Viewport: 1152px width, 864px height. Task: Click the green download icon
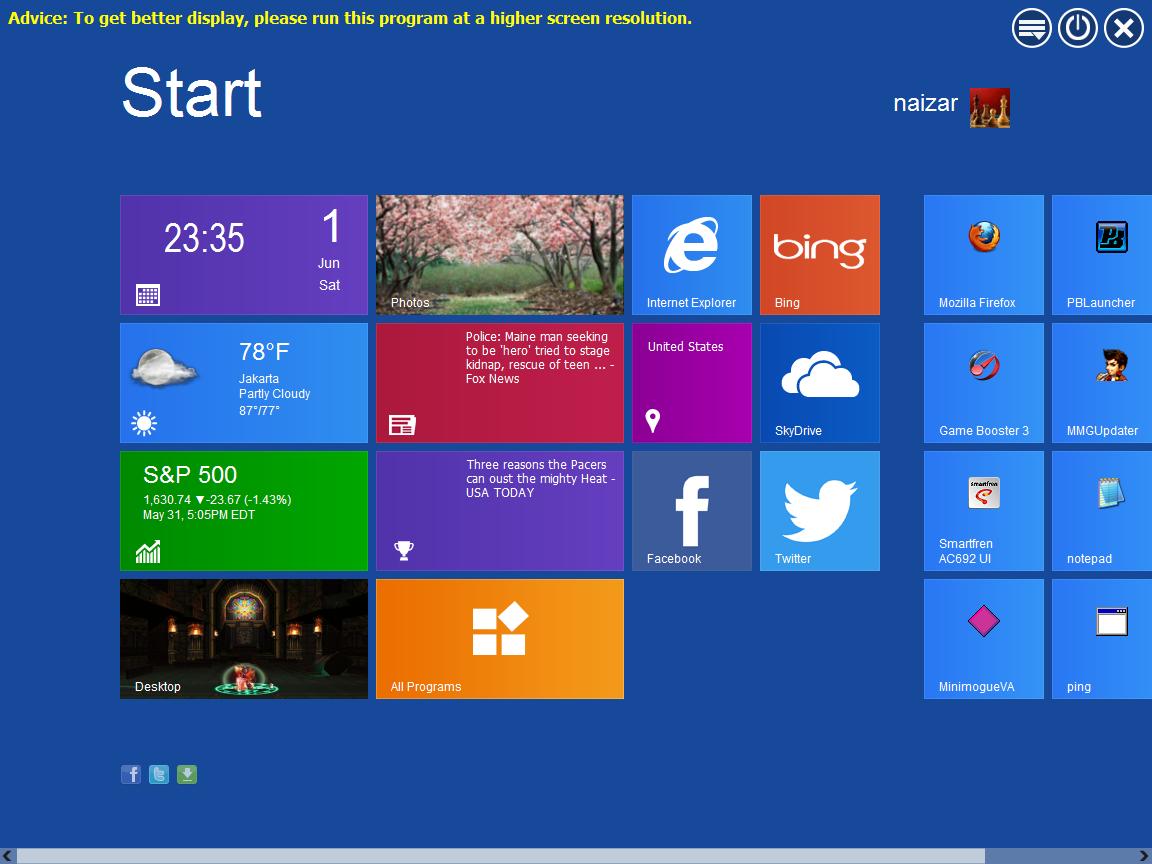(x=187, y=774)
